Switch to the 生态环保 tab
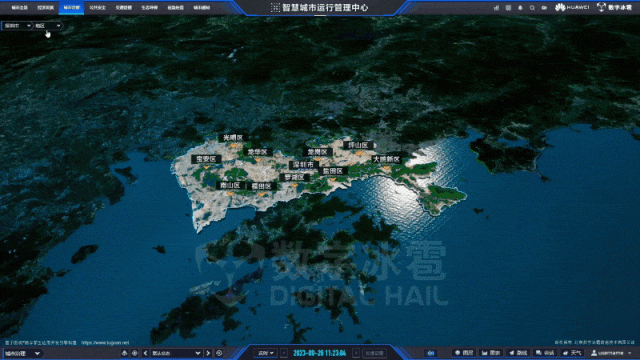 (x=149, y=8)
